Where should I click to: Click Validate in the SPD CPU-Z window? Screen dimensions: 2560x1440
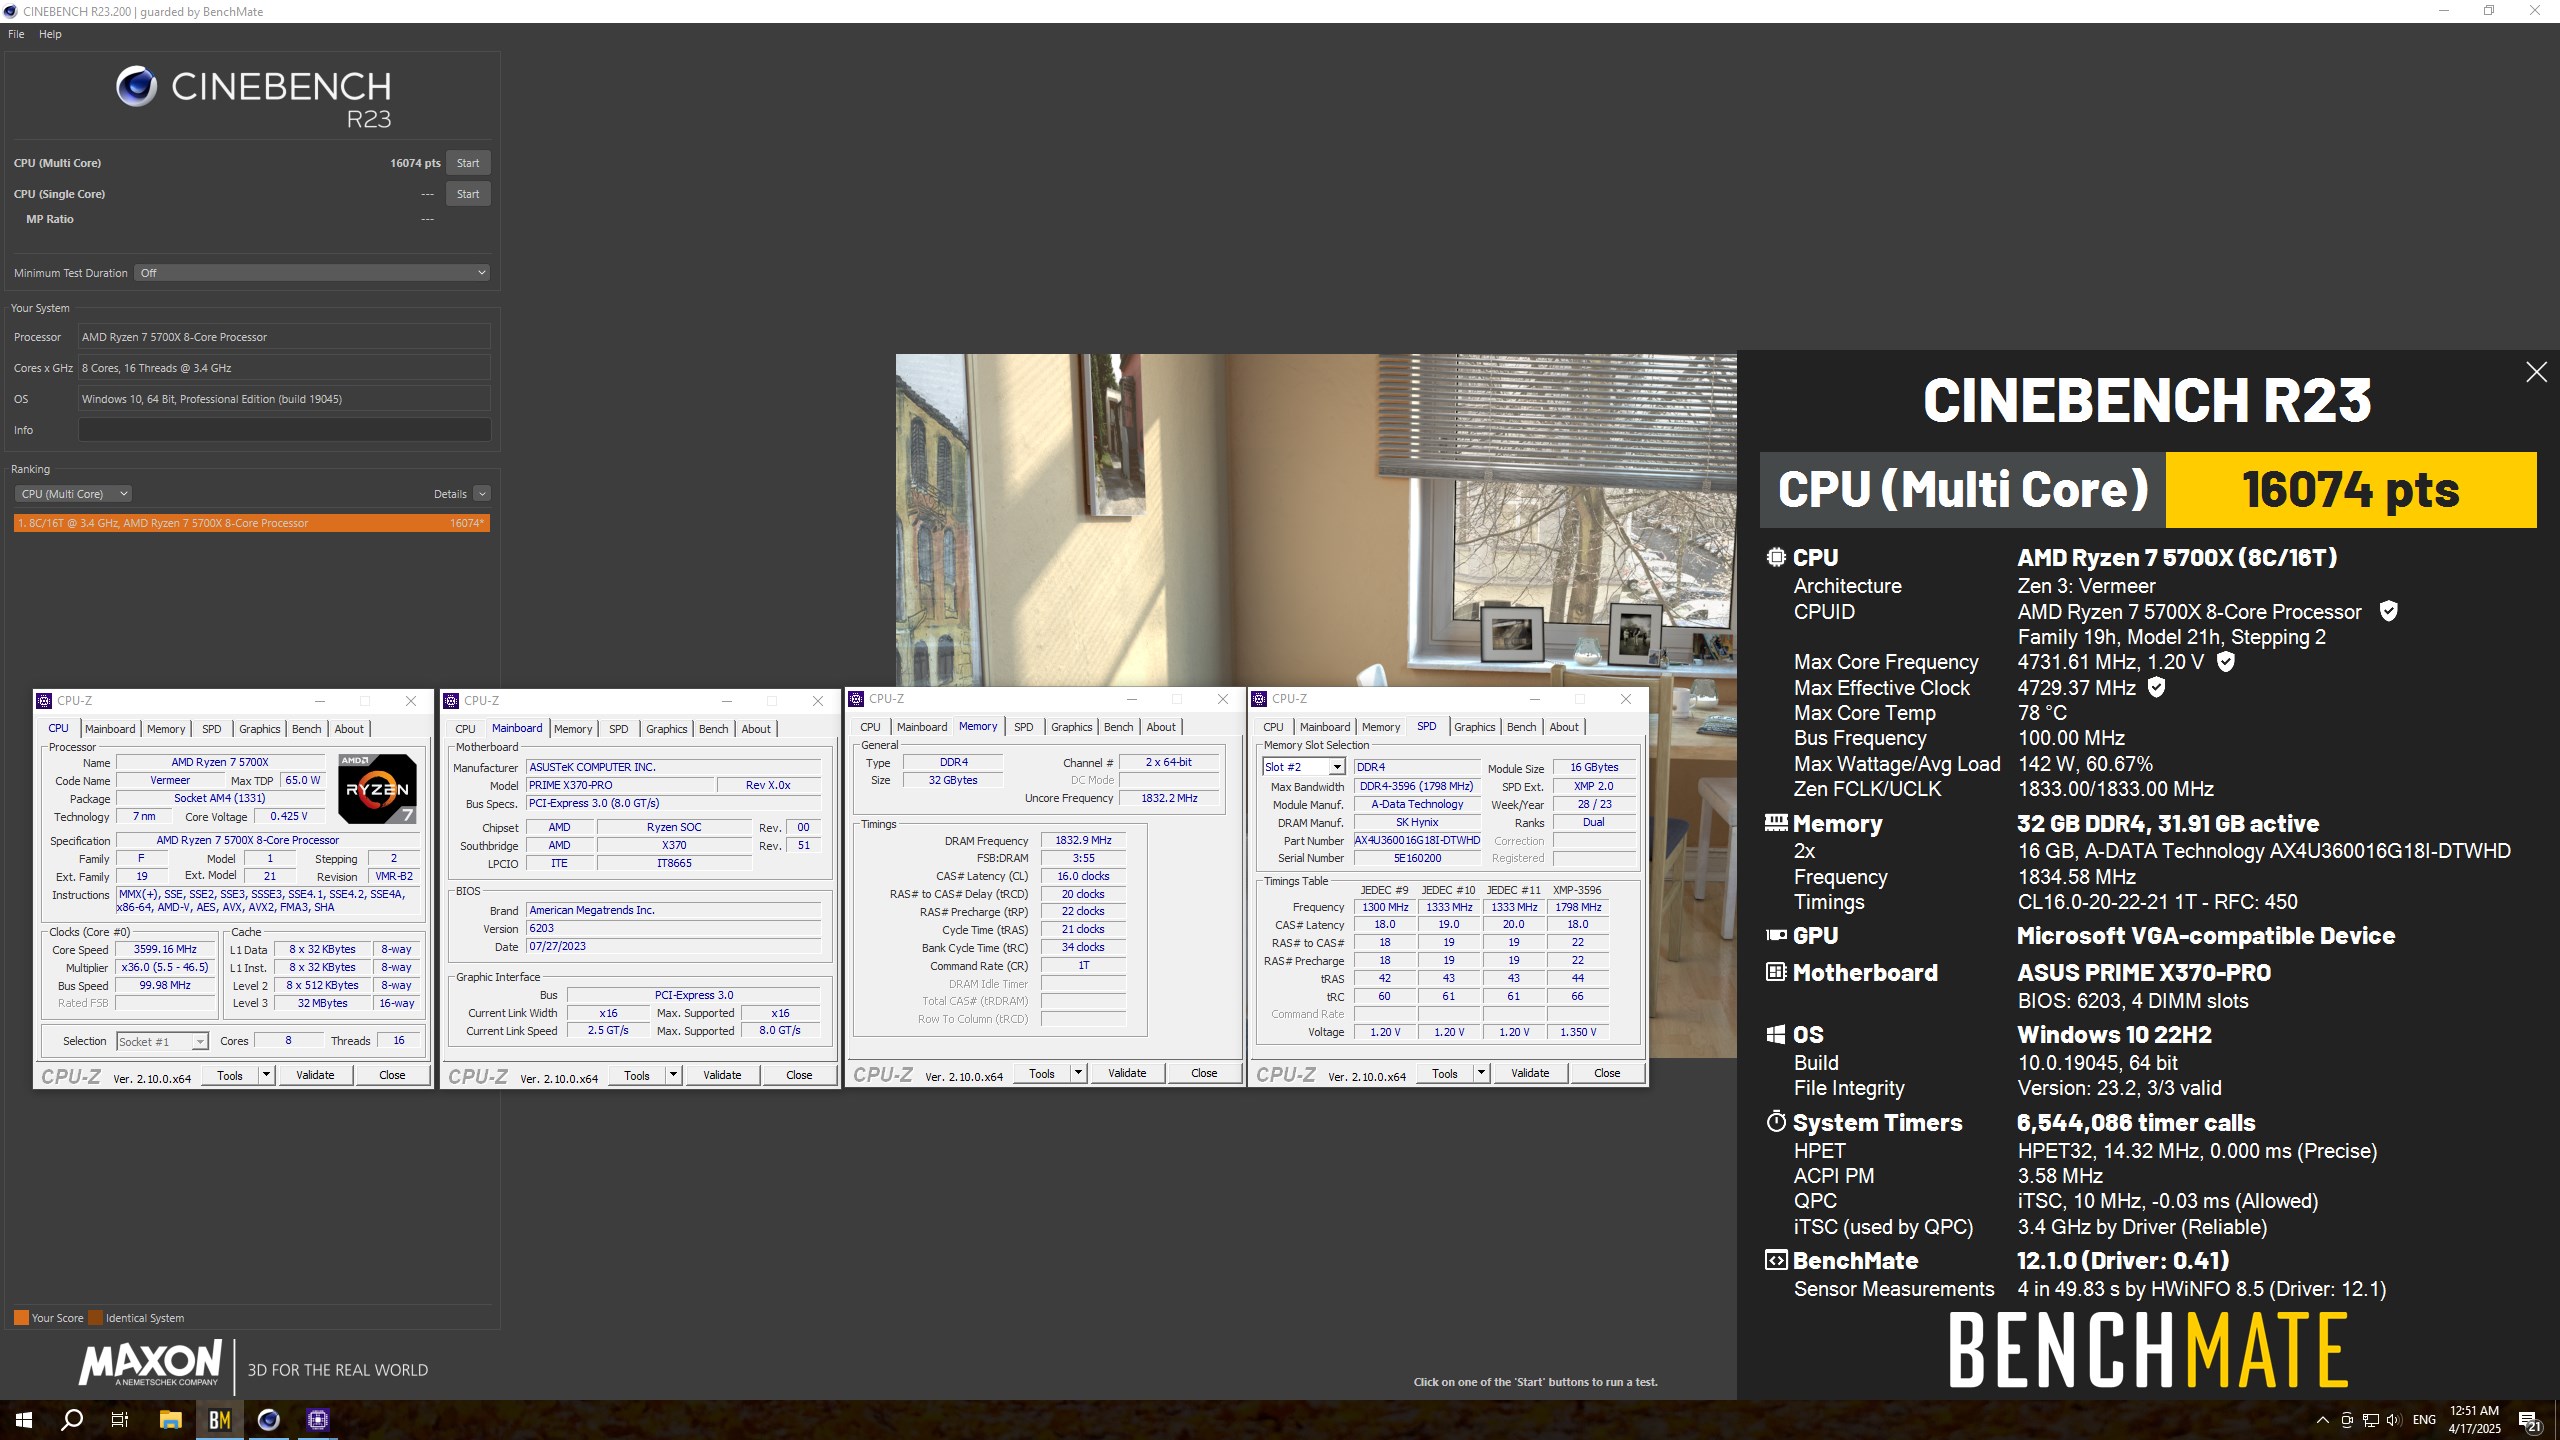[x=1530, y=1073]
